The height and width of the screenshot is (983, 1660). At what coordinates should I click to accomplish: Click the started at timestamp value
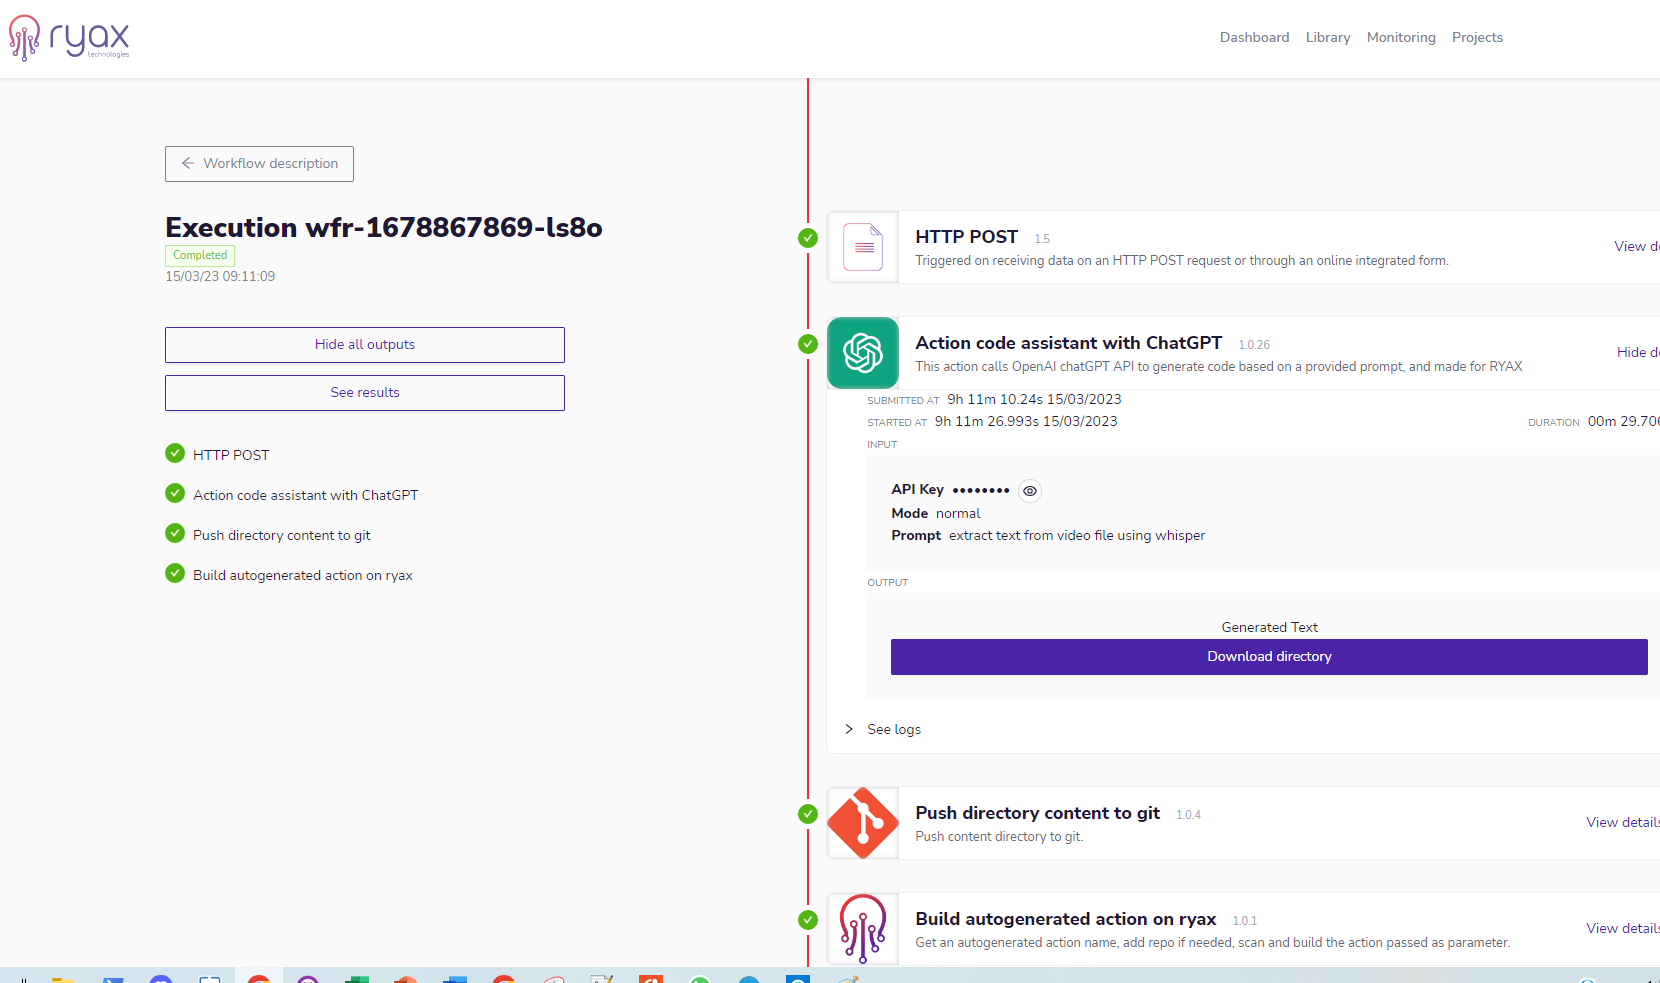tap(1026, 421)
